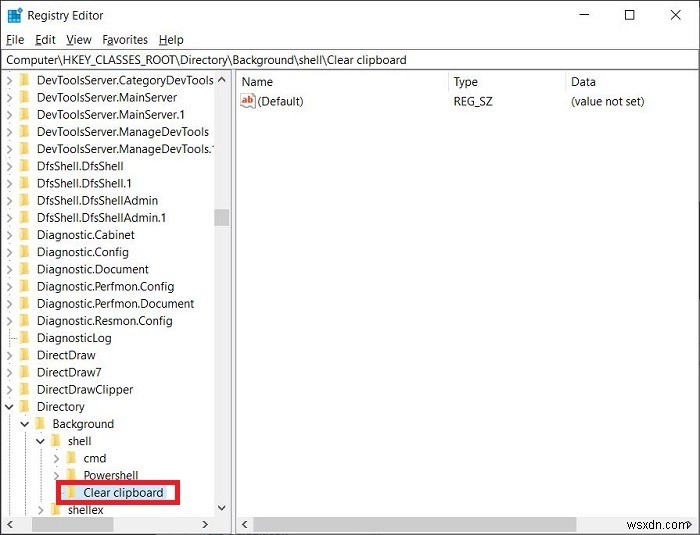Click values pane scroll left arrow
This screenshot has width=700, height=535.
coord(245,524)
